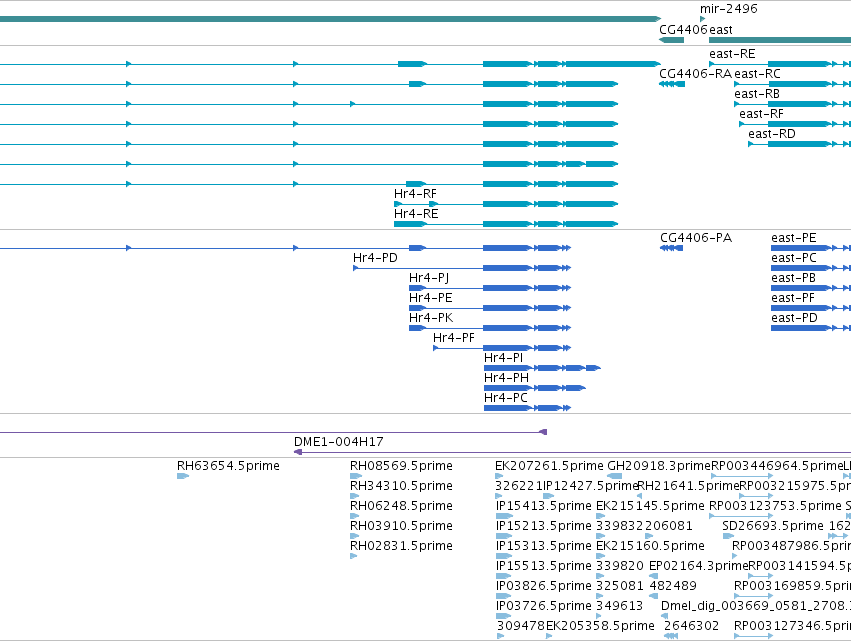This screenshot has width=851, height=641.
Task: Select the Hr4-PI protein label
Action: [x=503, y=358]
